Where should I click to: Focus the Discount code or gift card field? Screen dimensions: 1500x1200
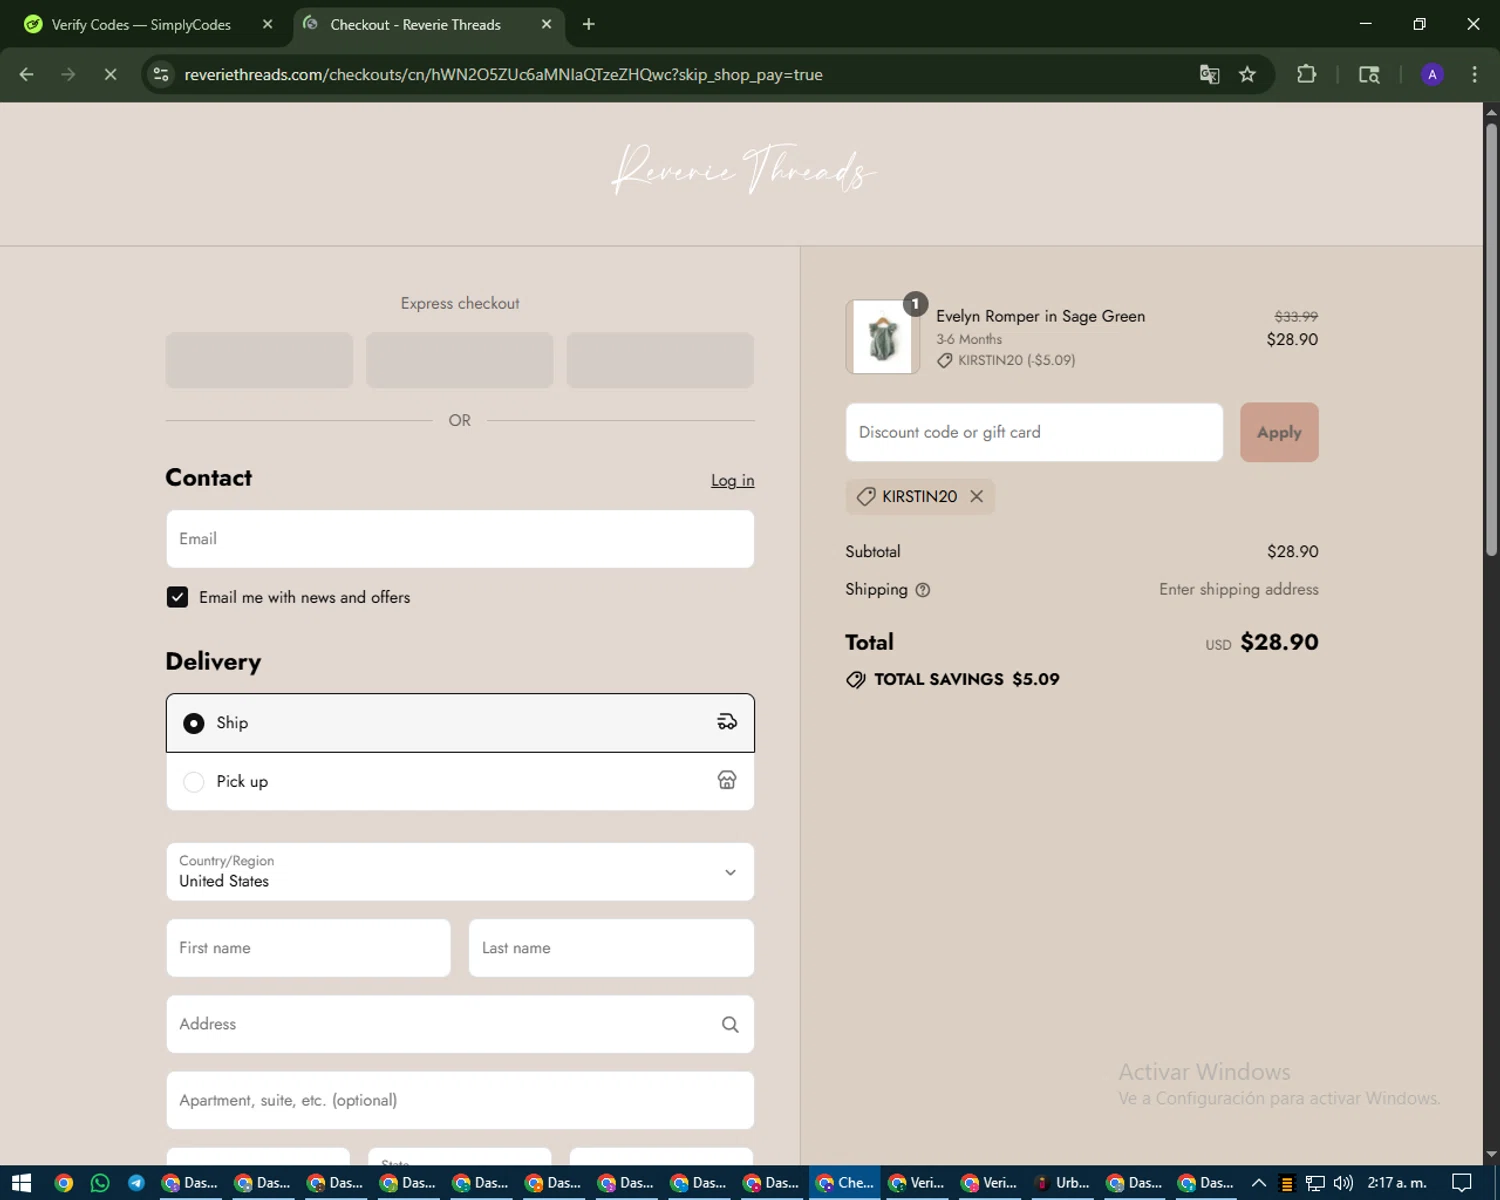(1034, 432)
